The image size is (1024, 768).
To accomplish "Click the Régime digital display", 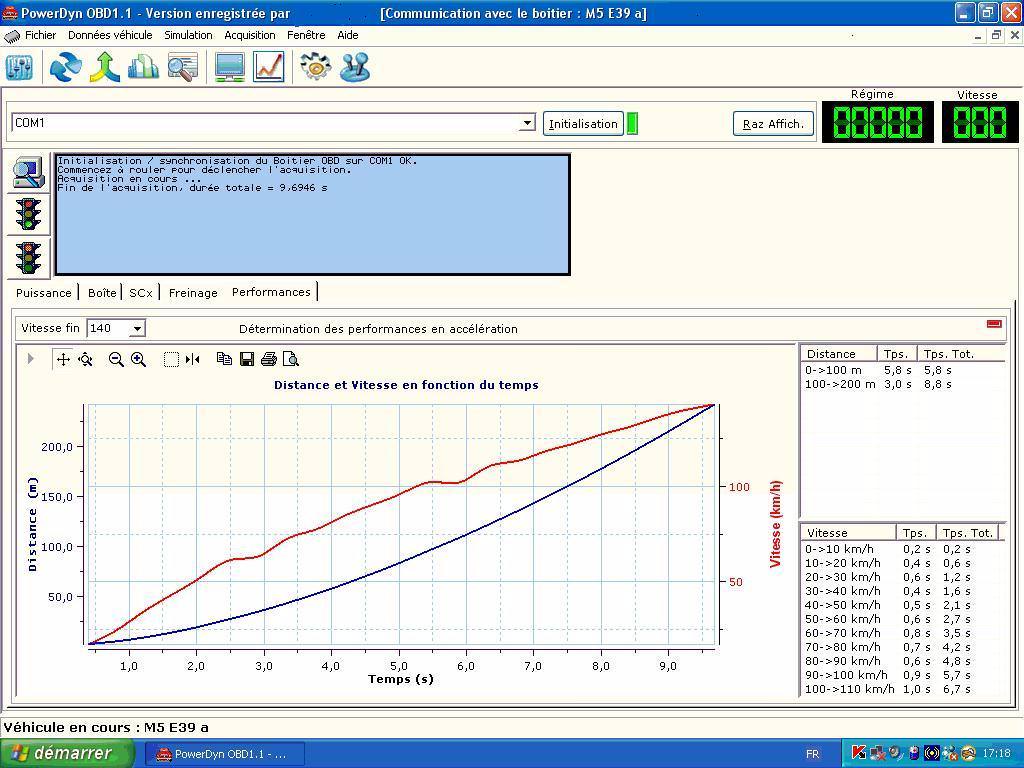I will pyautogui.click(x=878, y=122).
